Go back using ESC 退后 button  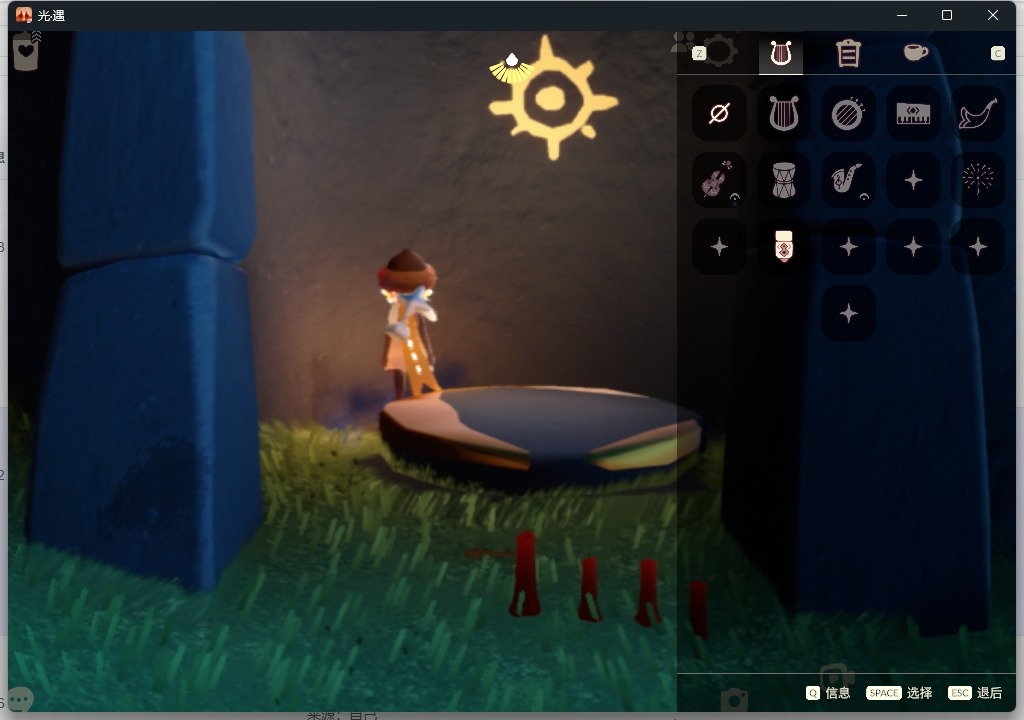click(x=975, y=693)
